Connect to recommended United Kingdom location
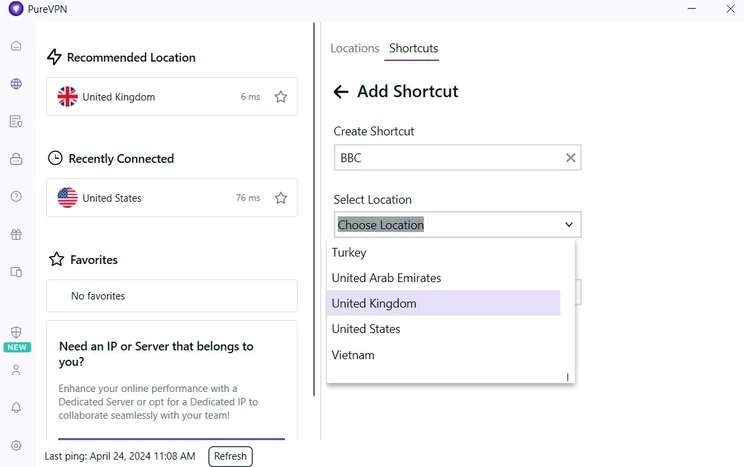The height and width of the screenshot is (467, 744). 172,97
